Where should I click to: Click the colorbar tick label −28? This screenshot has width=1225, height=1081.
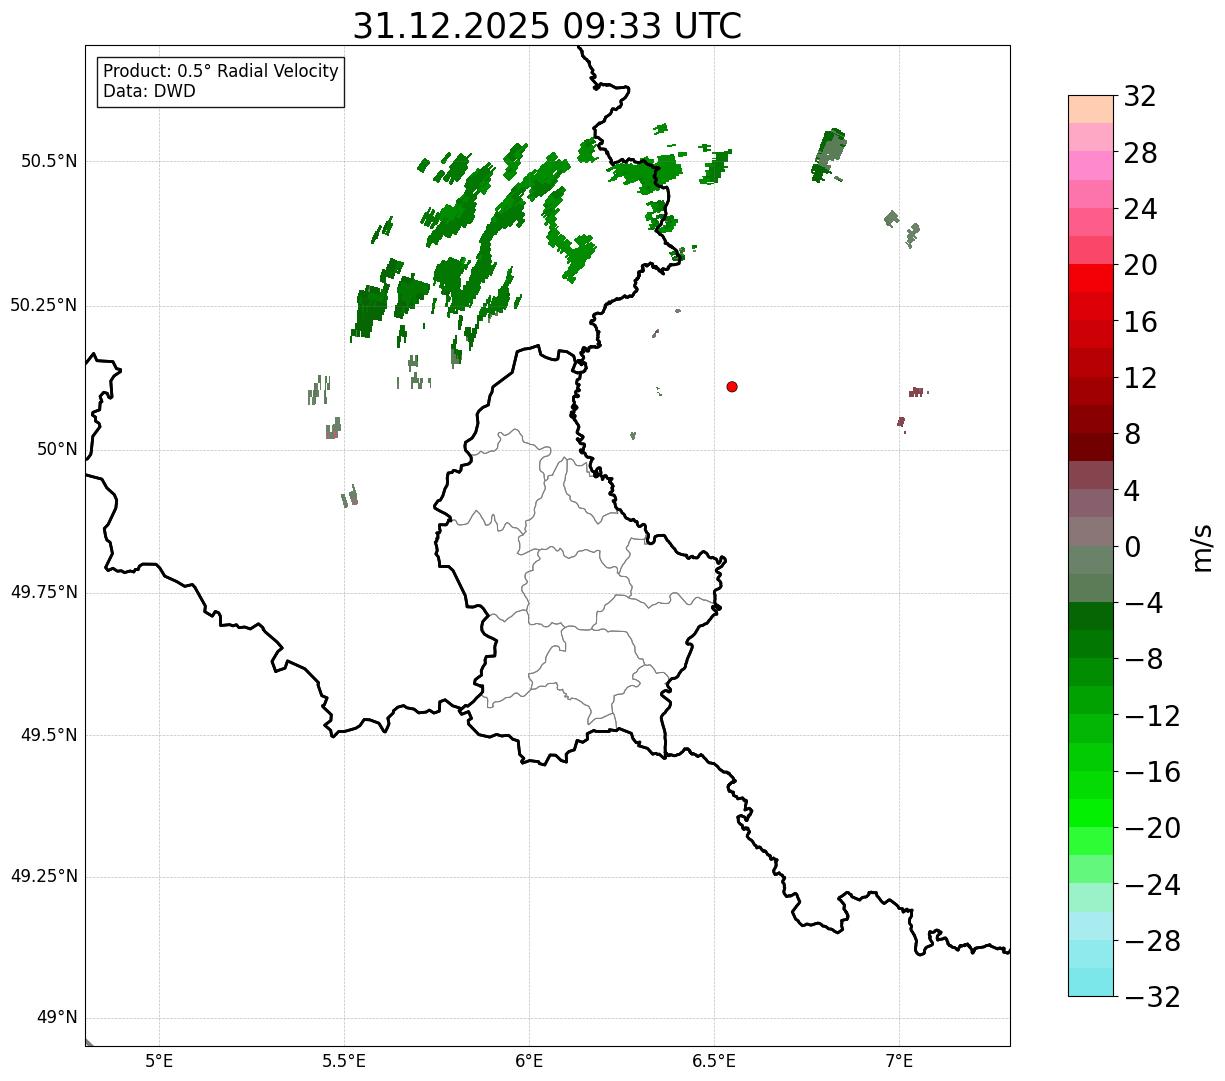coord(1152,941)
